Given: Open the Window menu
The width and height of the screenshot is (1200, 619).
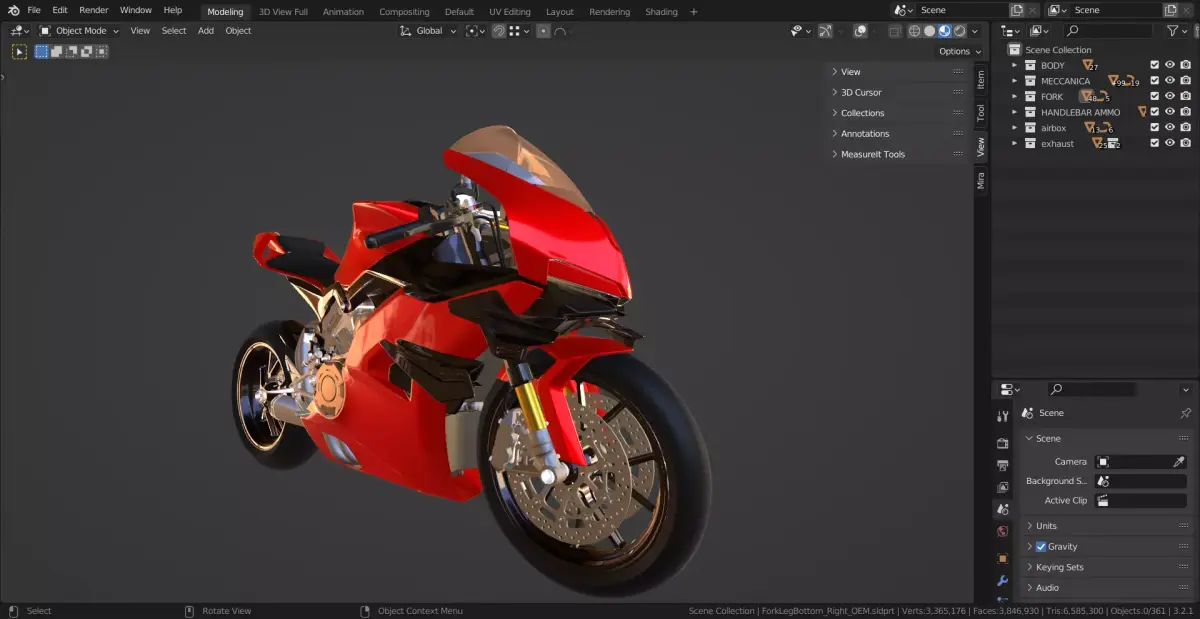Looking at the screenshot, I should (136, 10).
